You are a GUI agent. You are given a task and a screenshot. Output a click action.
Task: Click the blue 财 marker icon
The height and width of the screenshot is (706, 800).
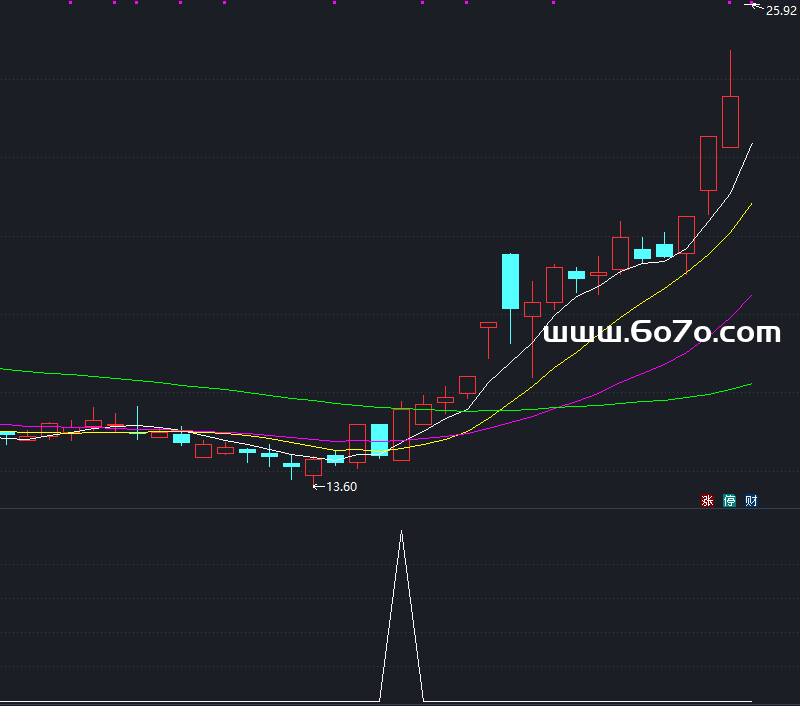pos(752,500)
